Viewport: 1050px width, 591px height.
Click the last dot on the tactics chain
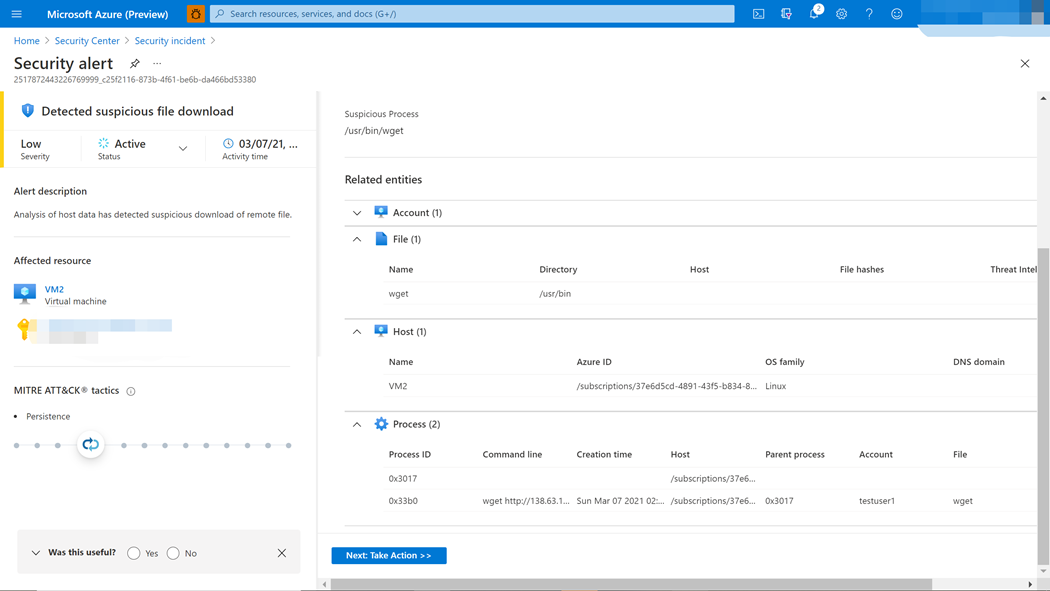[289, 445]
